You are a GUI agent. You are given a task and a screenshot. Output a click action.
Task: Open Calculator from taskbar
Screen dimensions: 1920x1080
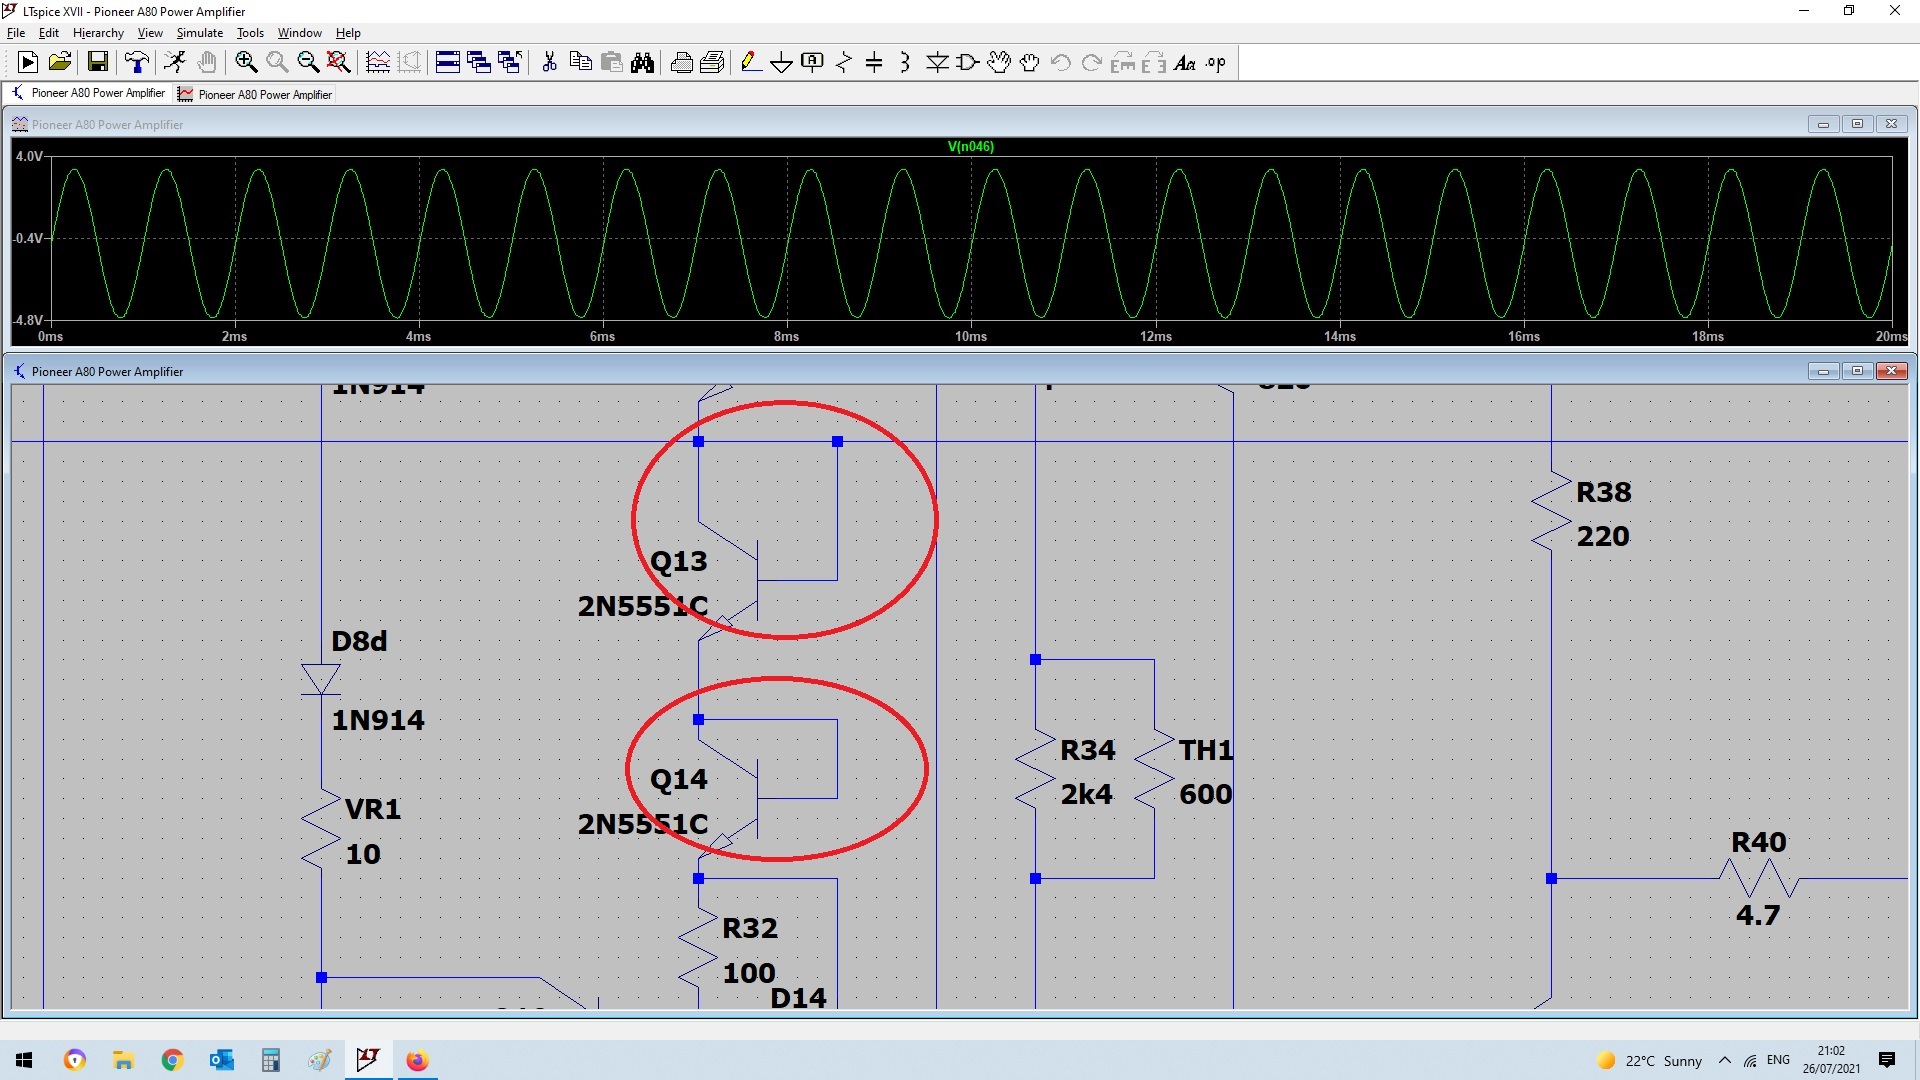coord(270,1060)
